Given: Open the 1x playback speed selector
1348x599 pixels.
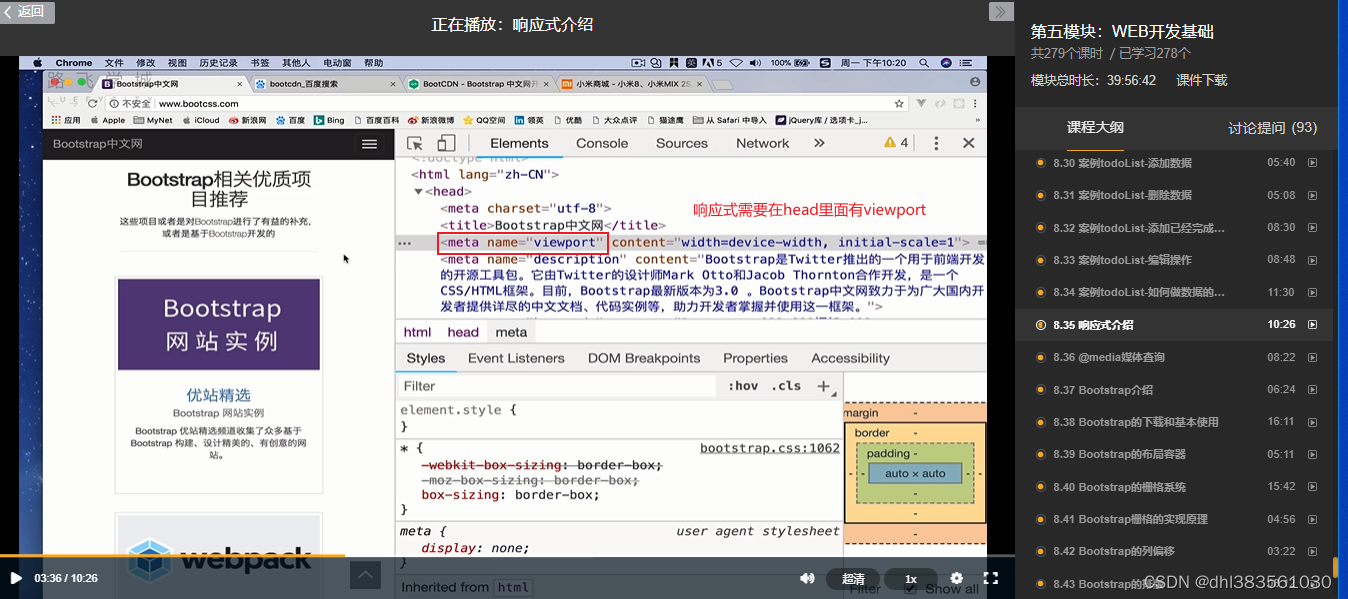Looking at the screenshot, I should (x=911, y=578).
